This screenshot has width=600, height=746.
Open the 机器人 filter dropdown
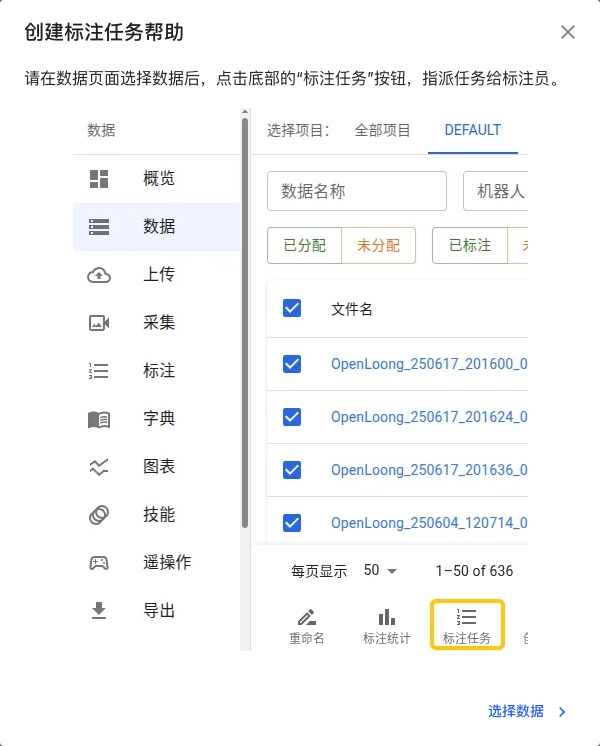[x=496, y=191]
